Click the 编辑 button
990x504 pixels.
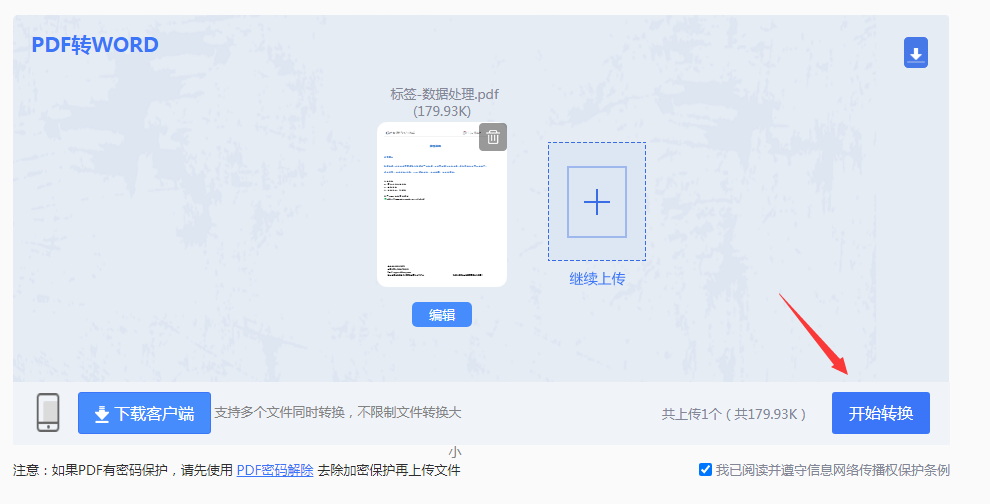pos(442,315)
